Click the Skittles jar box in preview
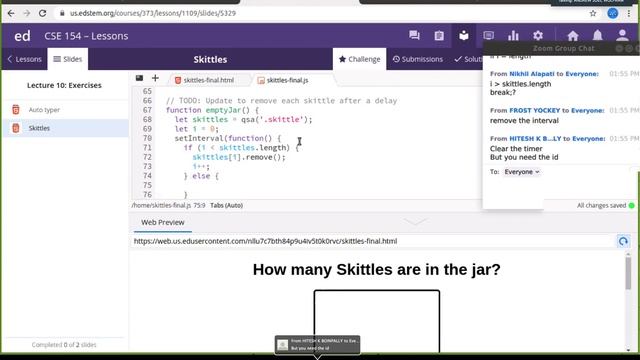The height and width of the screenshot is (360, 640). pyautogui.click(x=377, y=321)
